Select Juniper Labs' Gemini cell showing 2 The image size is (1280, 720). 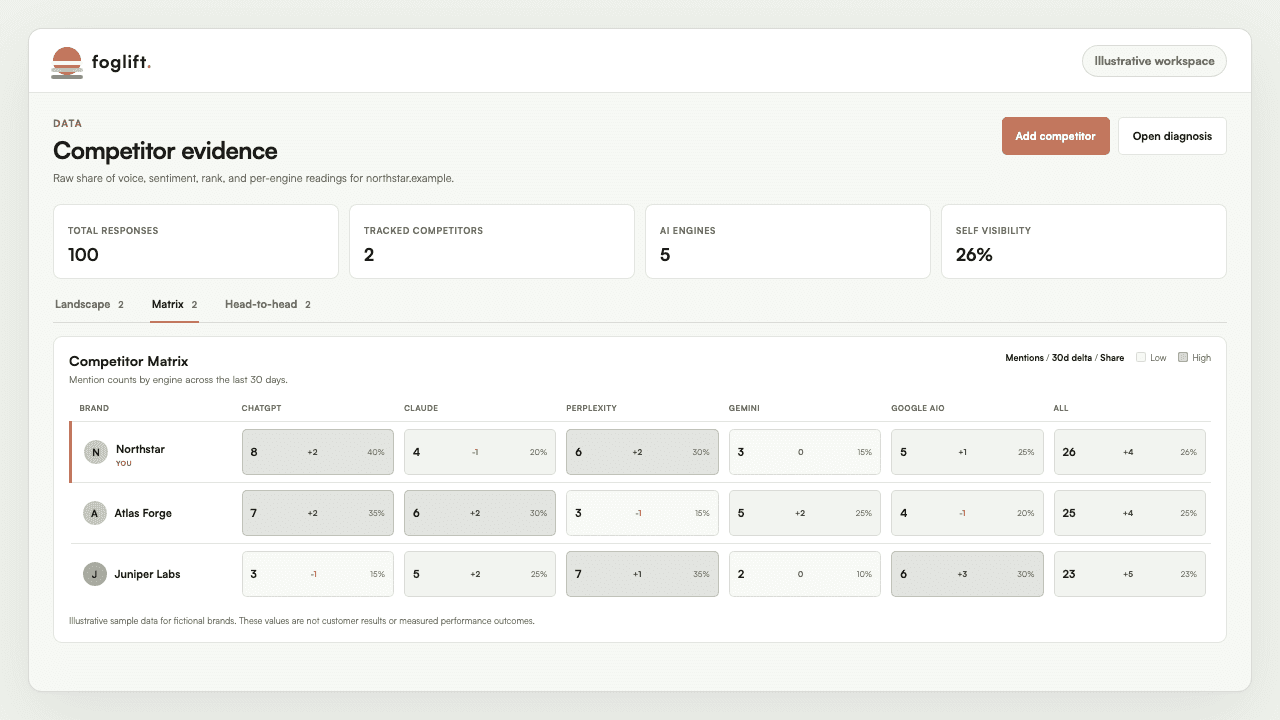coord(805,574)
